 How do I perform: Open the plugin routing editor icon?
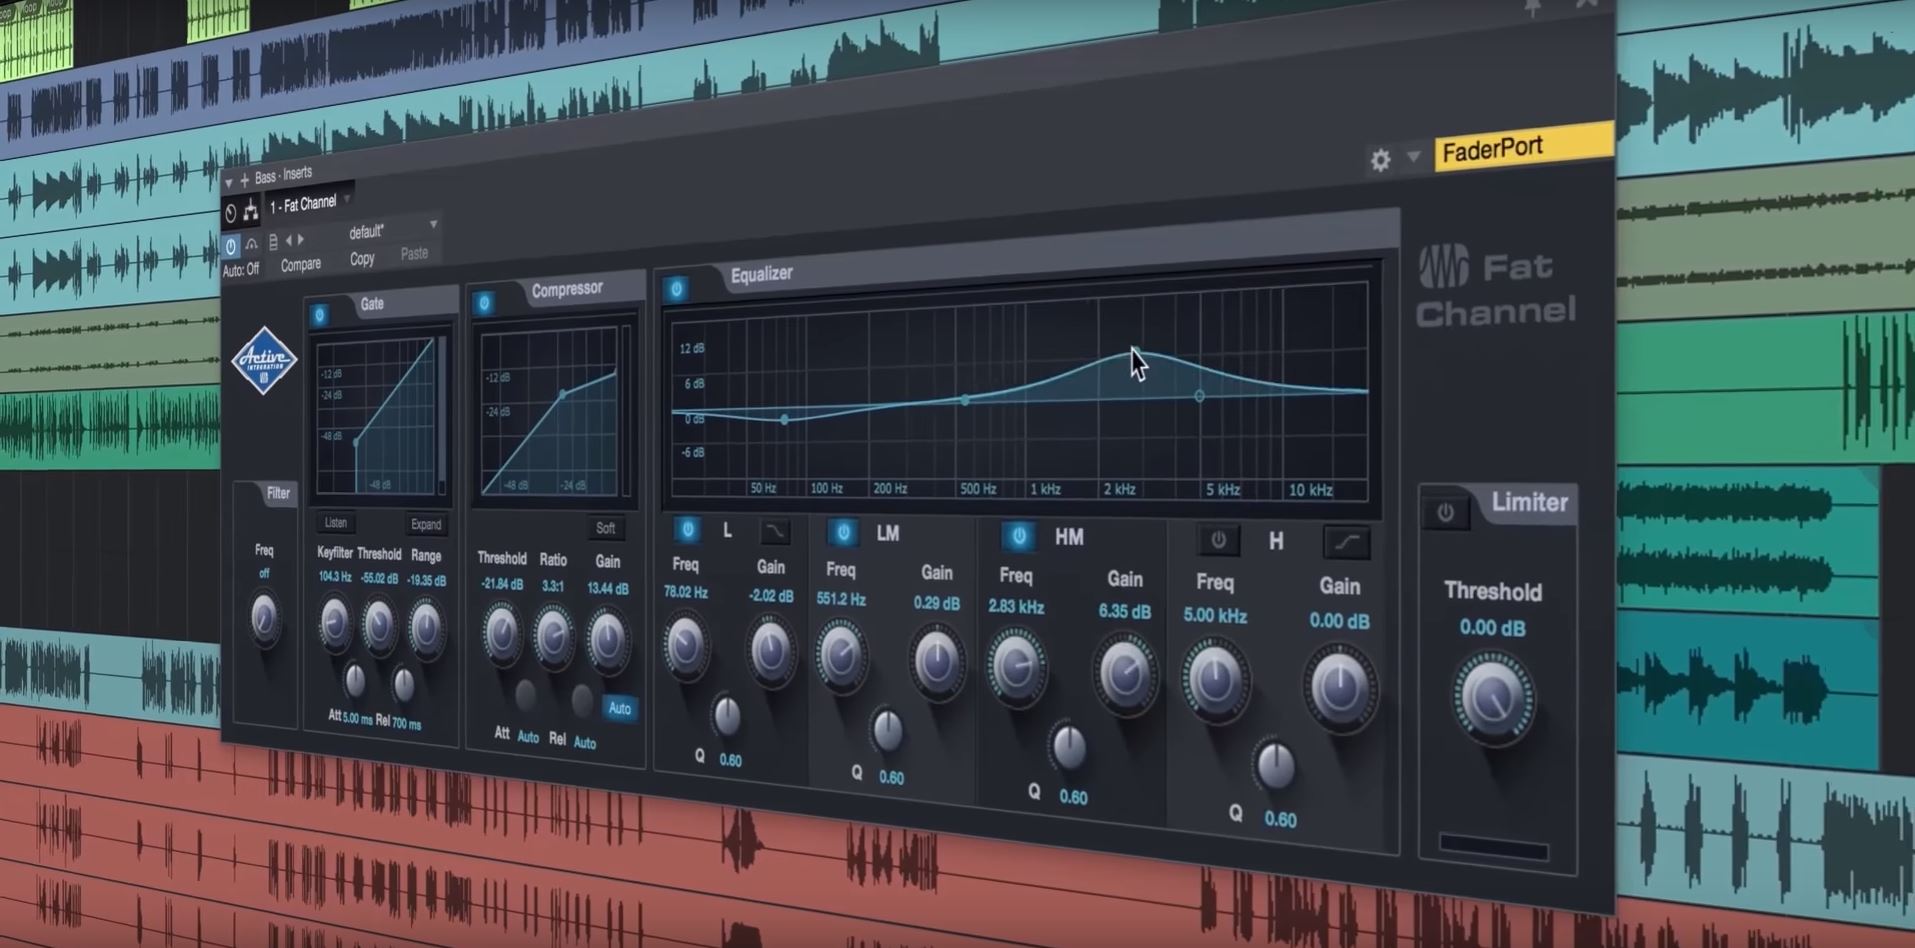pos(250,211)
